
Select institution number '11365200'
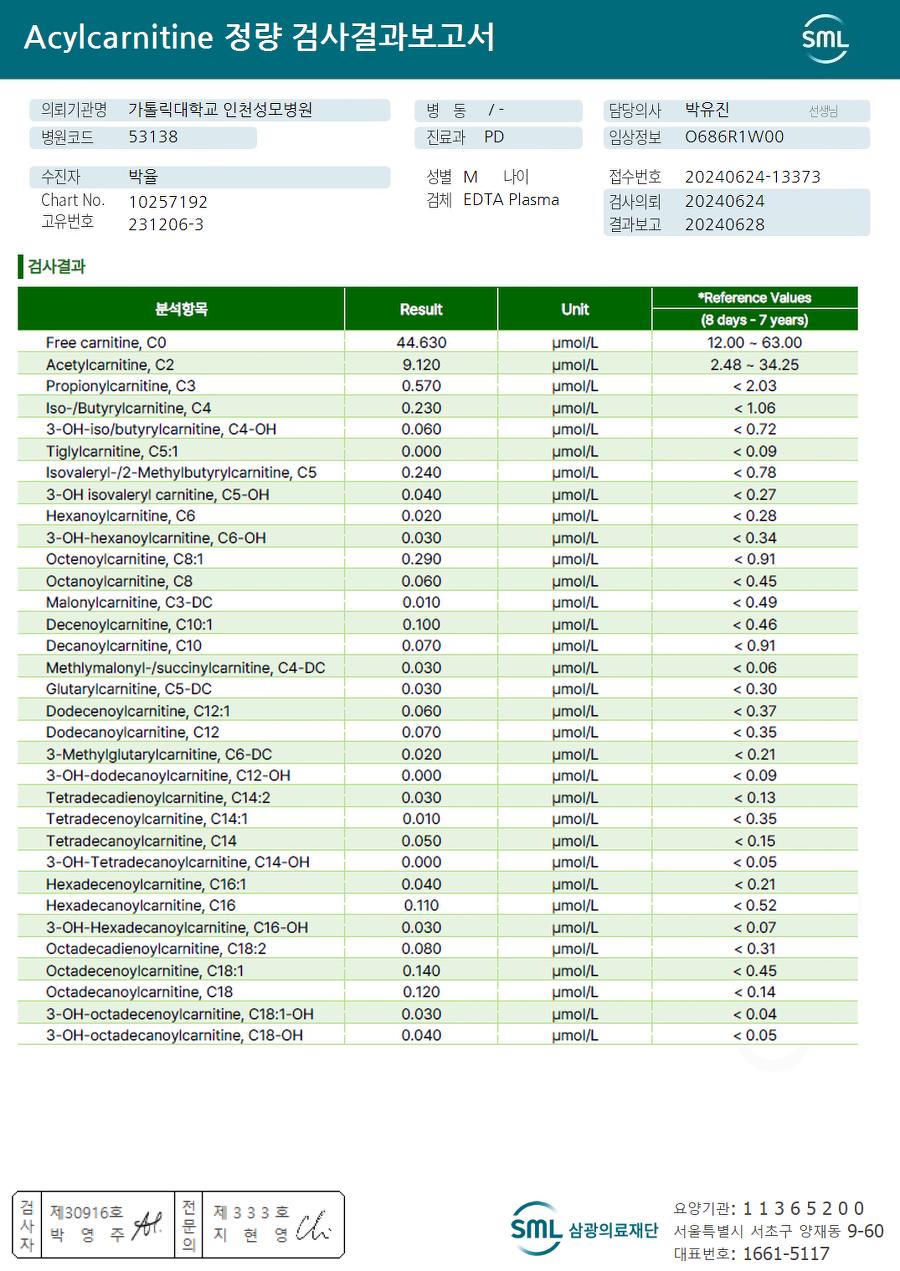pos(804,1208)
